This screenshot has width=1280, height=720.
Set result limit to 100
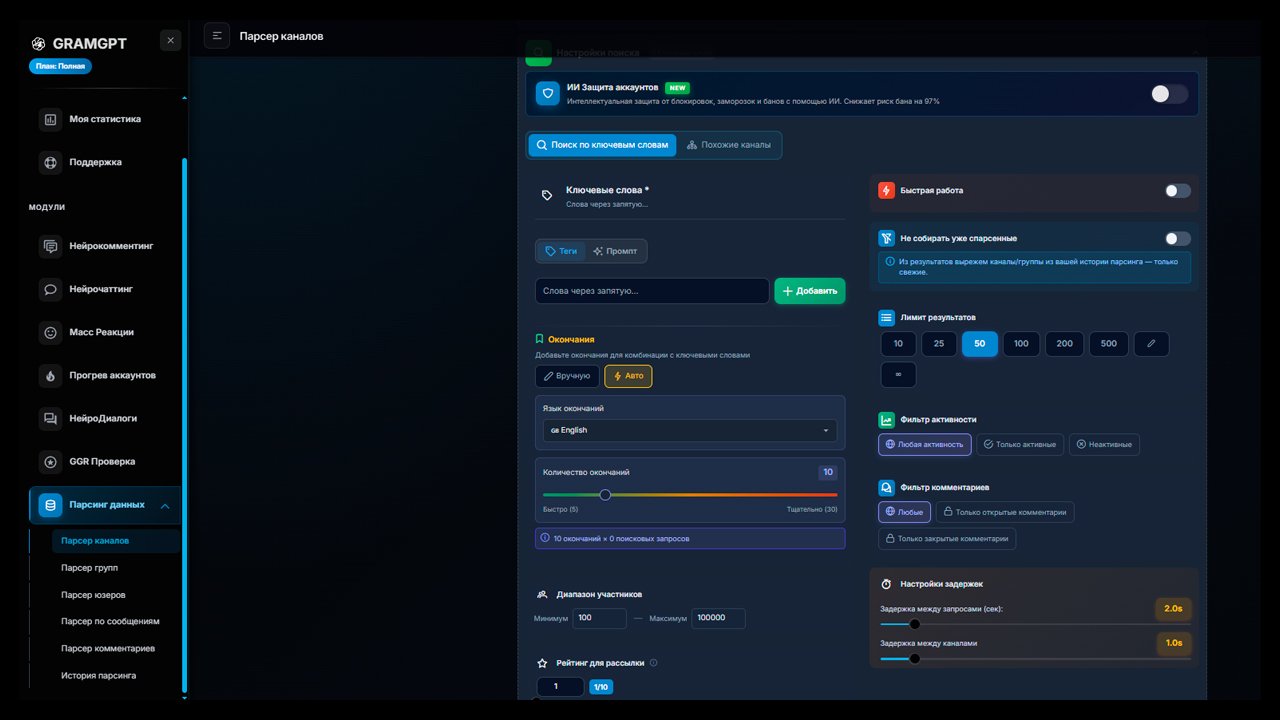click(1021, 344)
